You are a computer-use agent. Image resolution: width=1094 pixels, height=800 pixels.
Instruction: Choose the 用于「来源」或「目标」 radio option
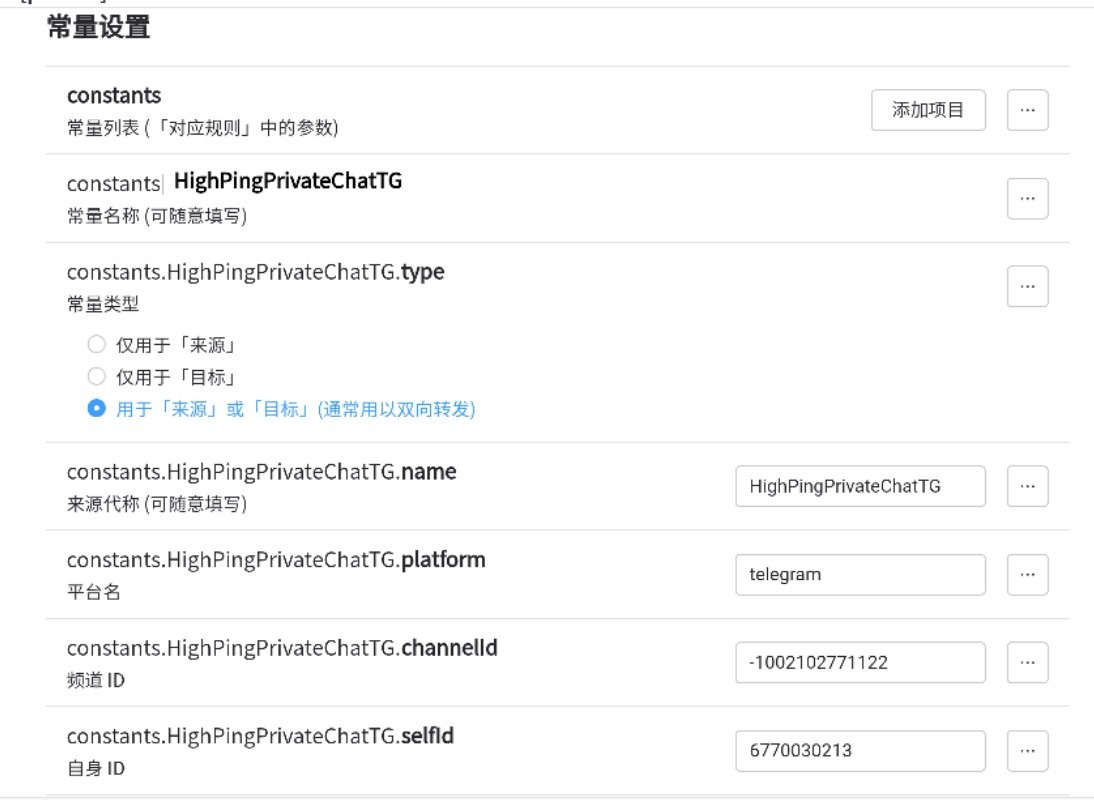click(x=97, y=409)
